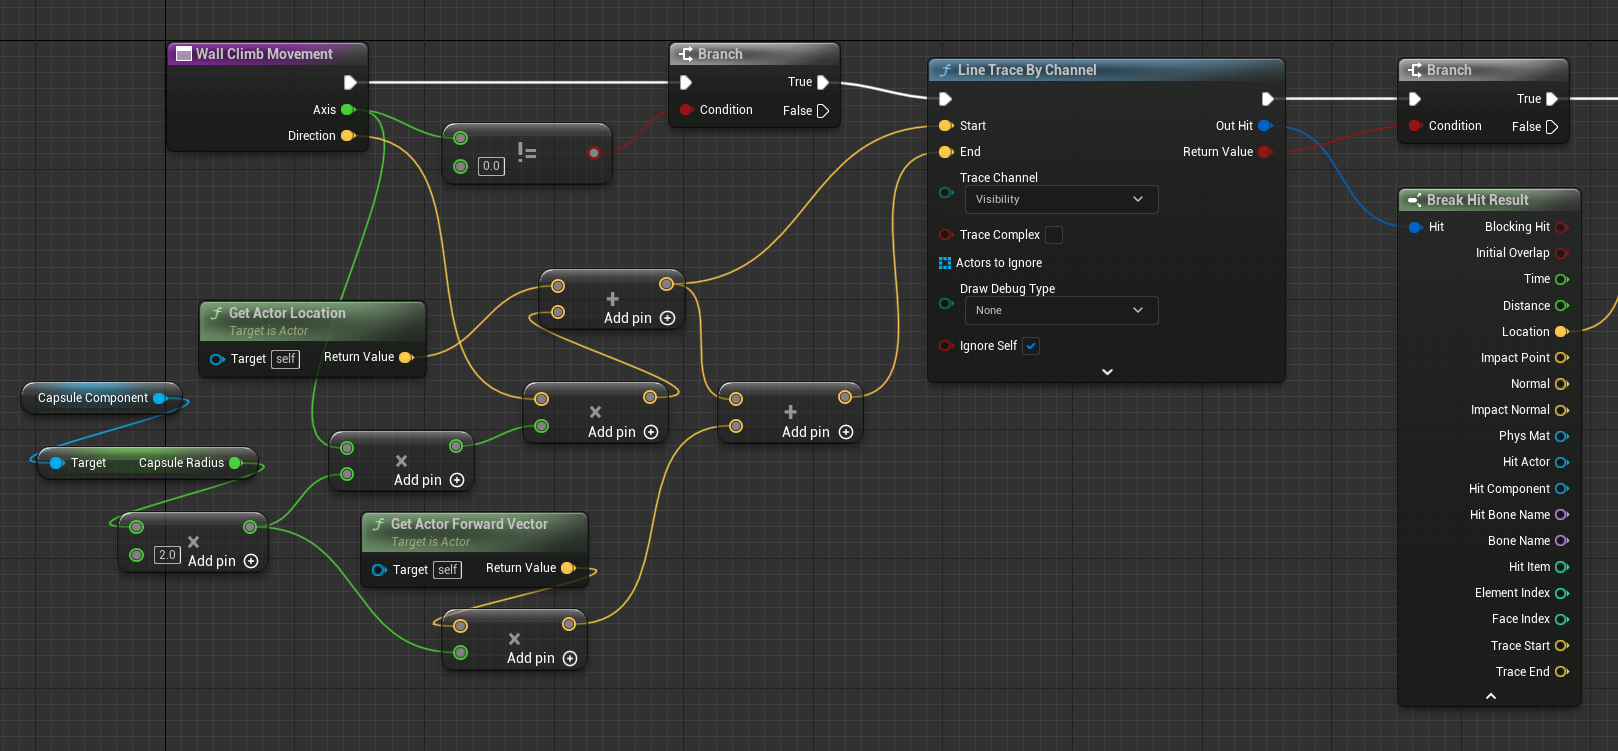This screenshot has height=751, width=1618.
Task: Expand advanced pins on Line Trace By Channel
Action: [1107, 372]
